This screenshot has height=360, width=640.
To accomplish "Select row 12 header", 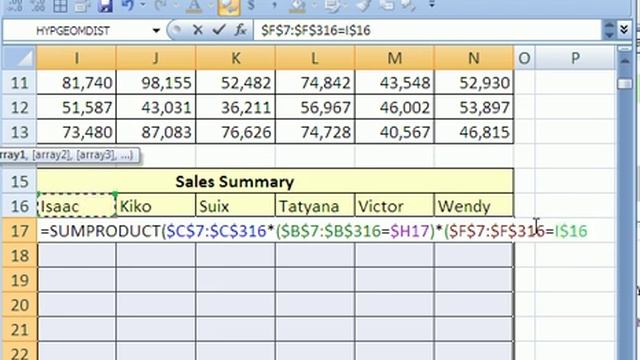I will coord(20,107).
